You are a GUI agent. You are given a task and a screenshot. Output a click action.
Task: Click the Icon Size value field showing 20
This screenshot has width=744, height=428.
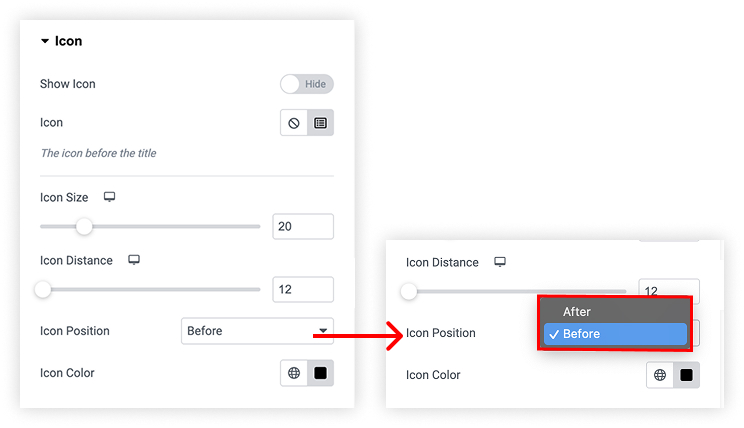click(303, 226)
